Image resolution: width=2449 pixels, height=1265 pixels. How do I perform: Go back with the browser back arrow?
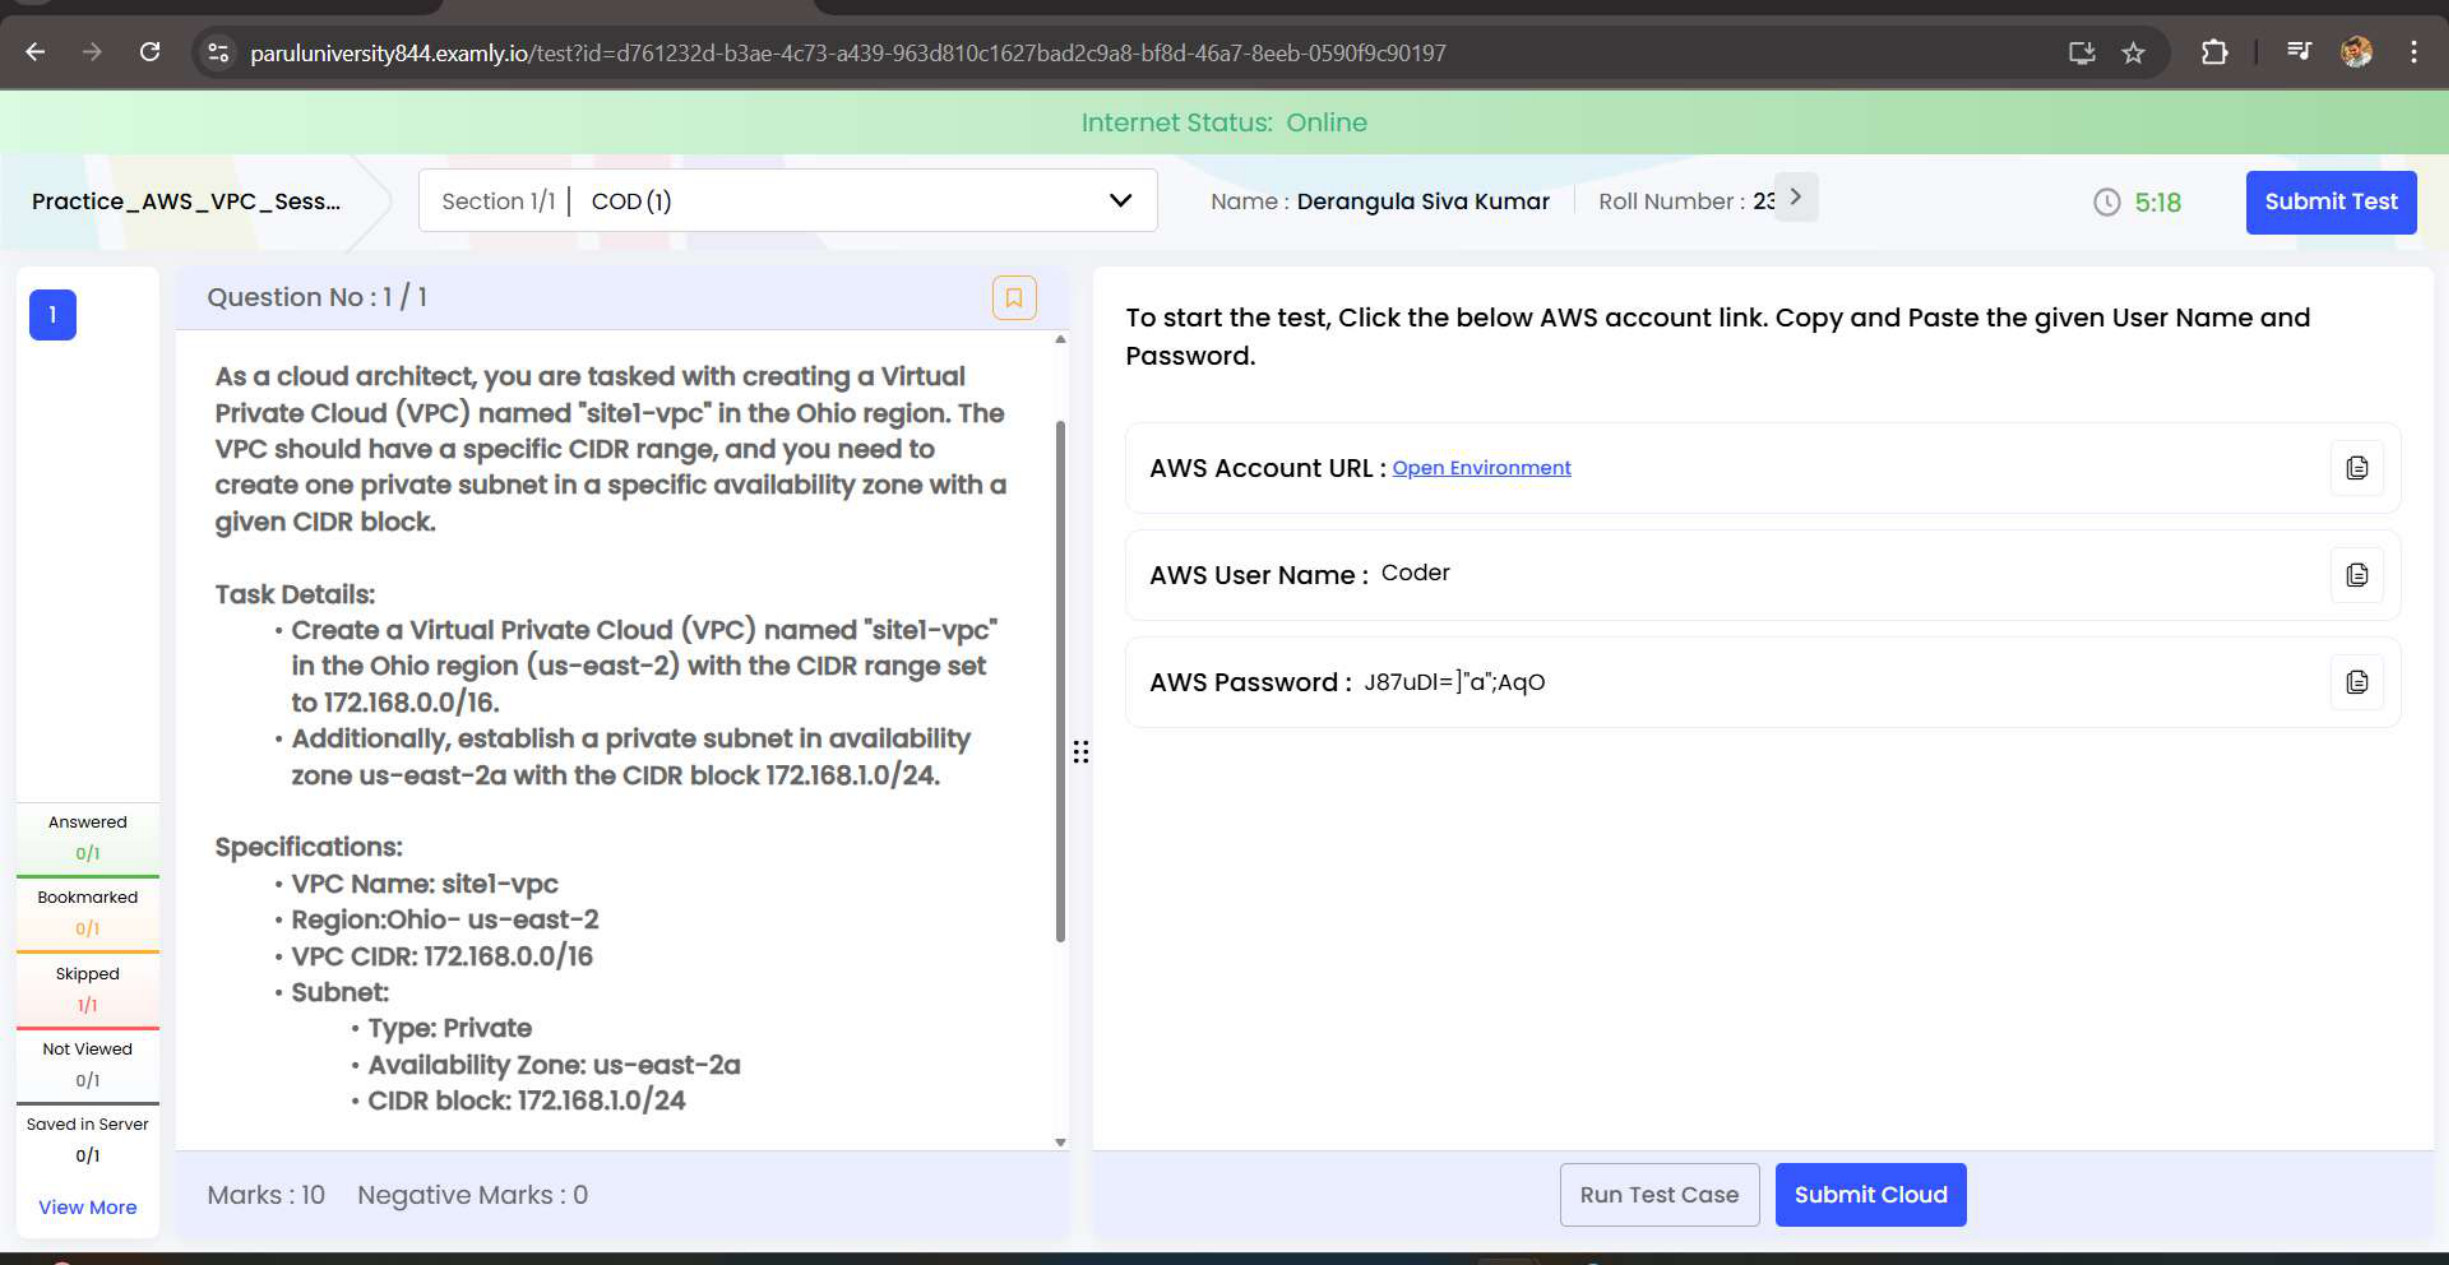[35, 52]
